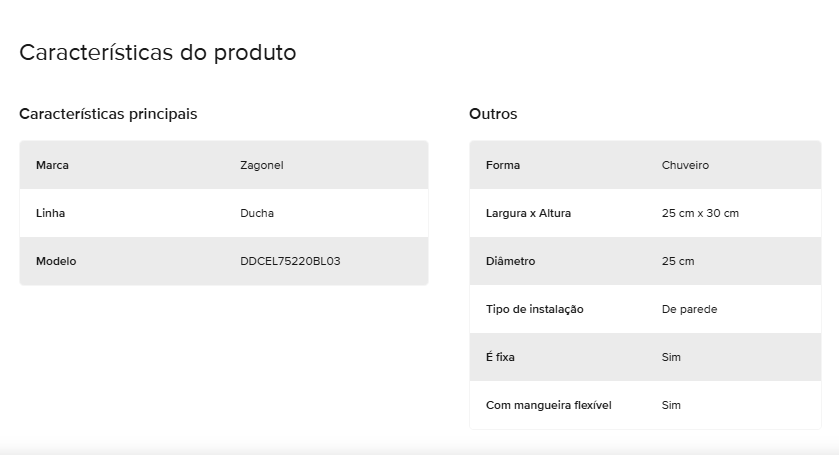
Task: Select the 'Características principais' section title
Action: pos(108,114)
